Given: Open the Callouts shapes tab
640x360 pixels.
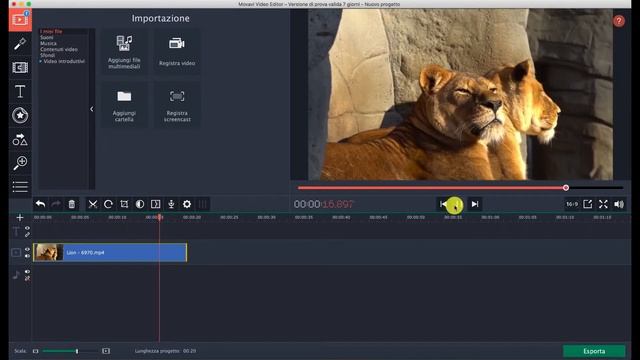Looking at the screenshot, I should pyautogui.click(x=20, y=140).
